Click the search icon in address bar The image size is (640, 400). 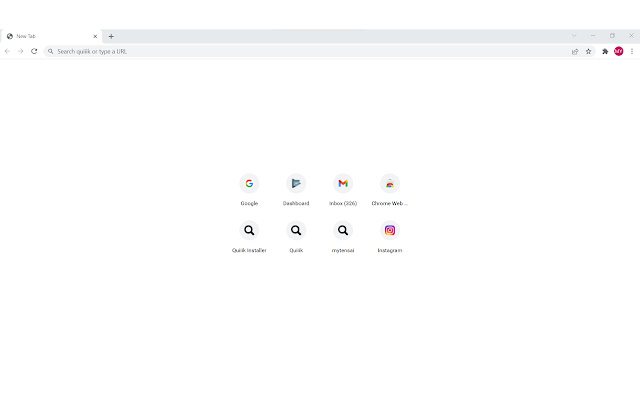pyautogui.click(x=51, y=51)
